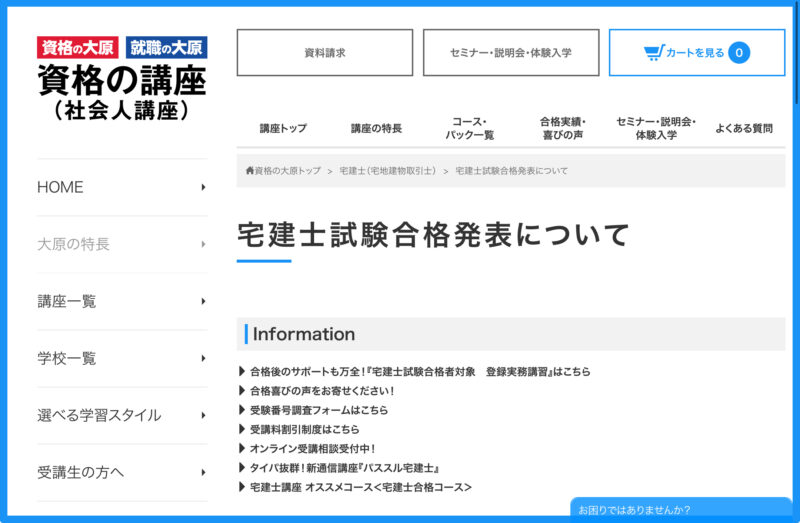Open the よくある質問 tab
The image size is (800, 523).
(743, 128)
